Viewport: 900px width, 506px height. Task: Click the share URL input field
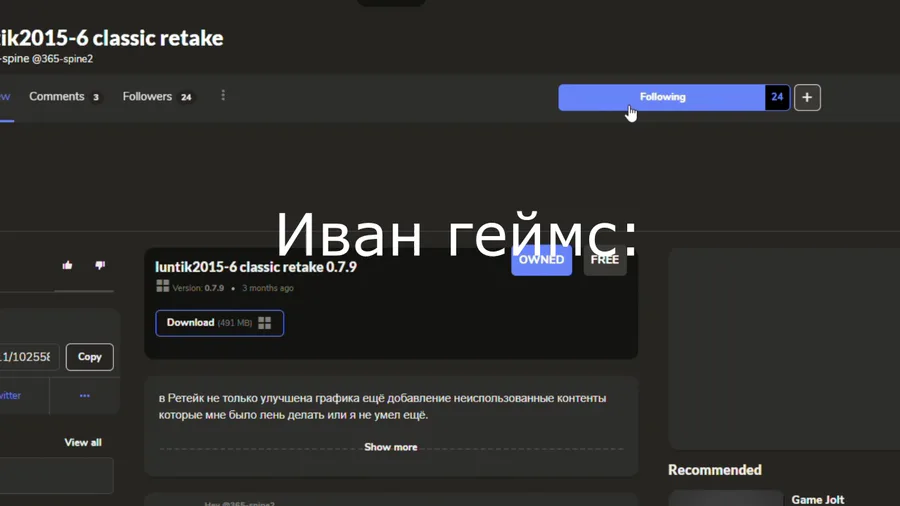pyautogui.click(x=29, y=357)
